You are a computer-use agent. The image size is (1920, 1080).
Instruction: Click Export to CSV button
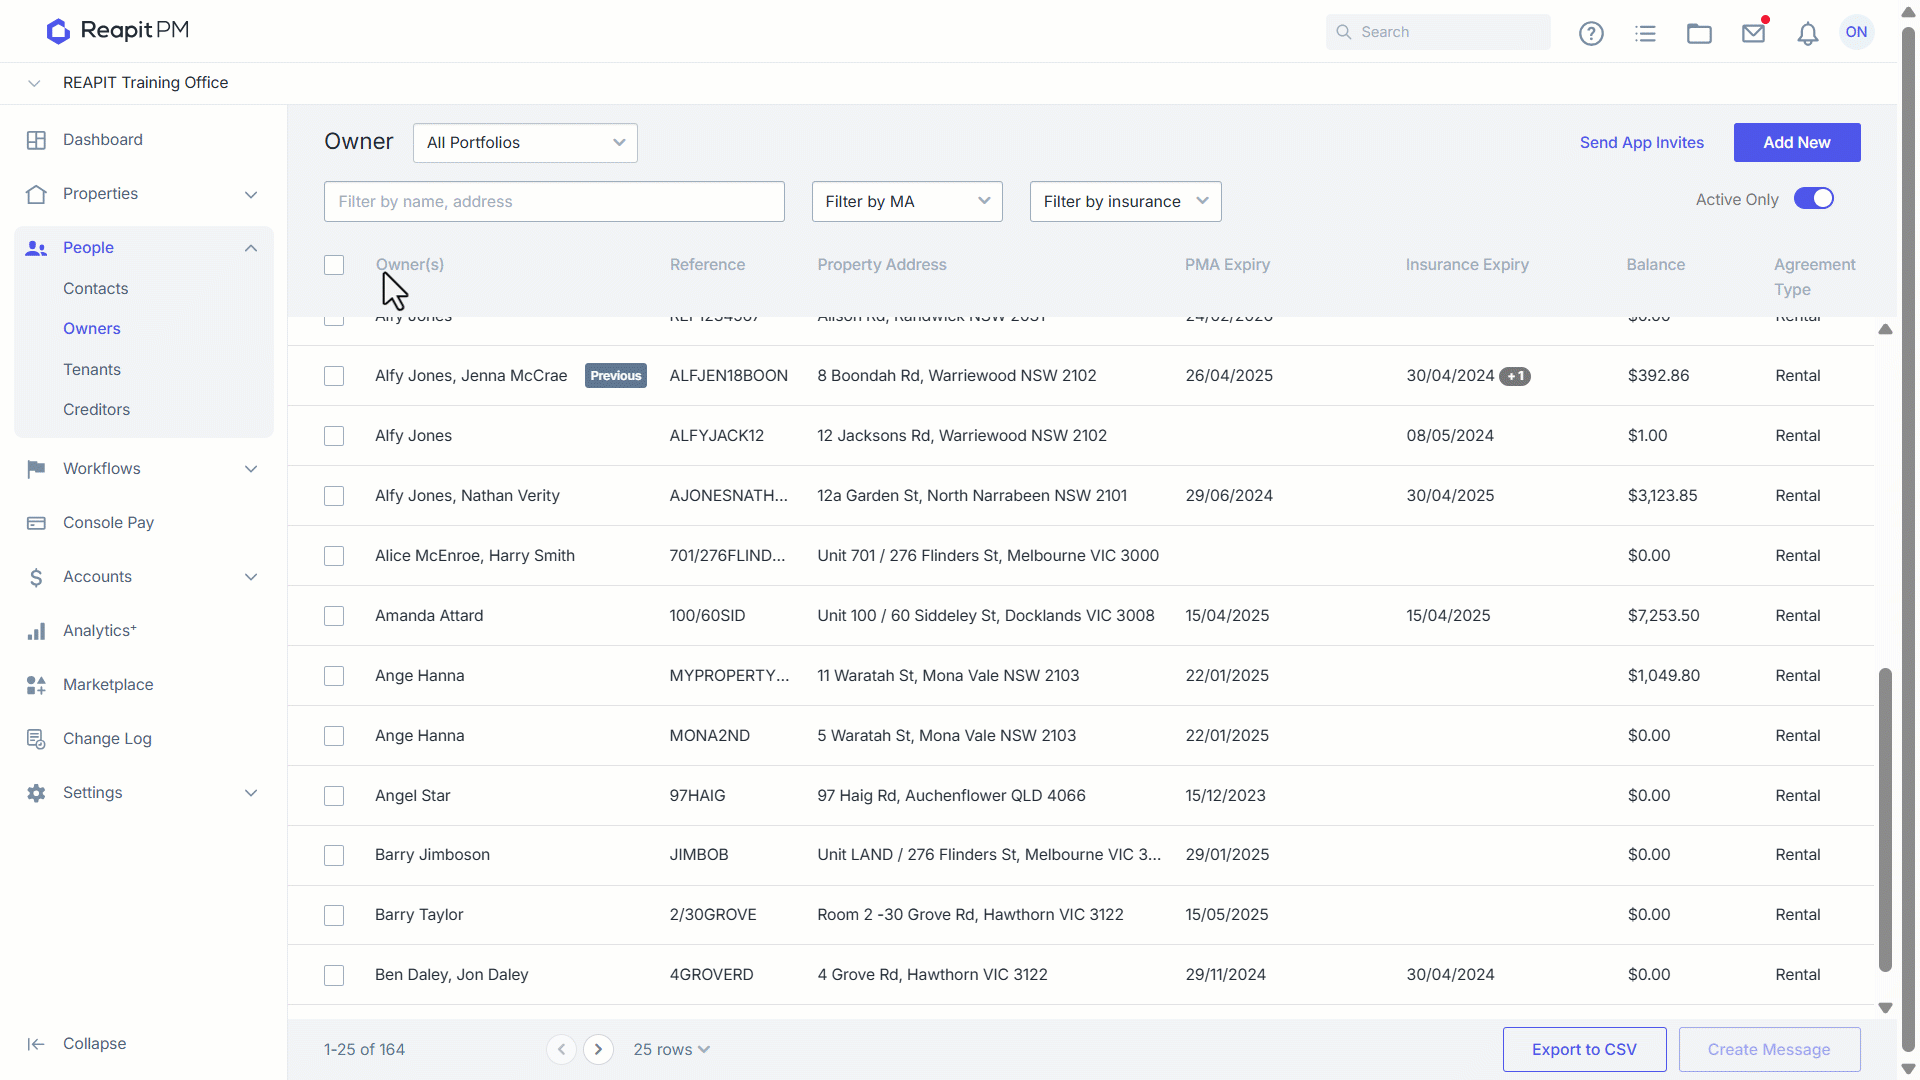click(x=1584, y=1049)
